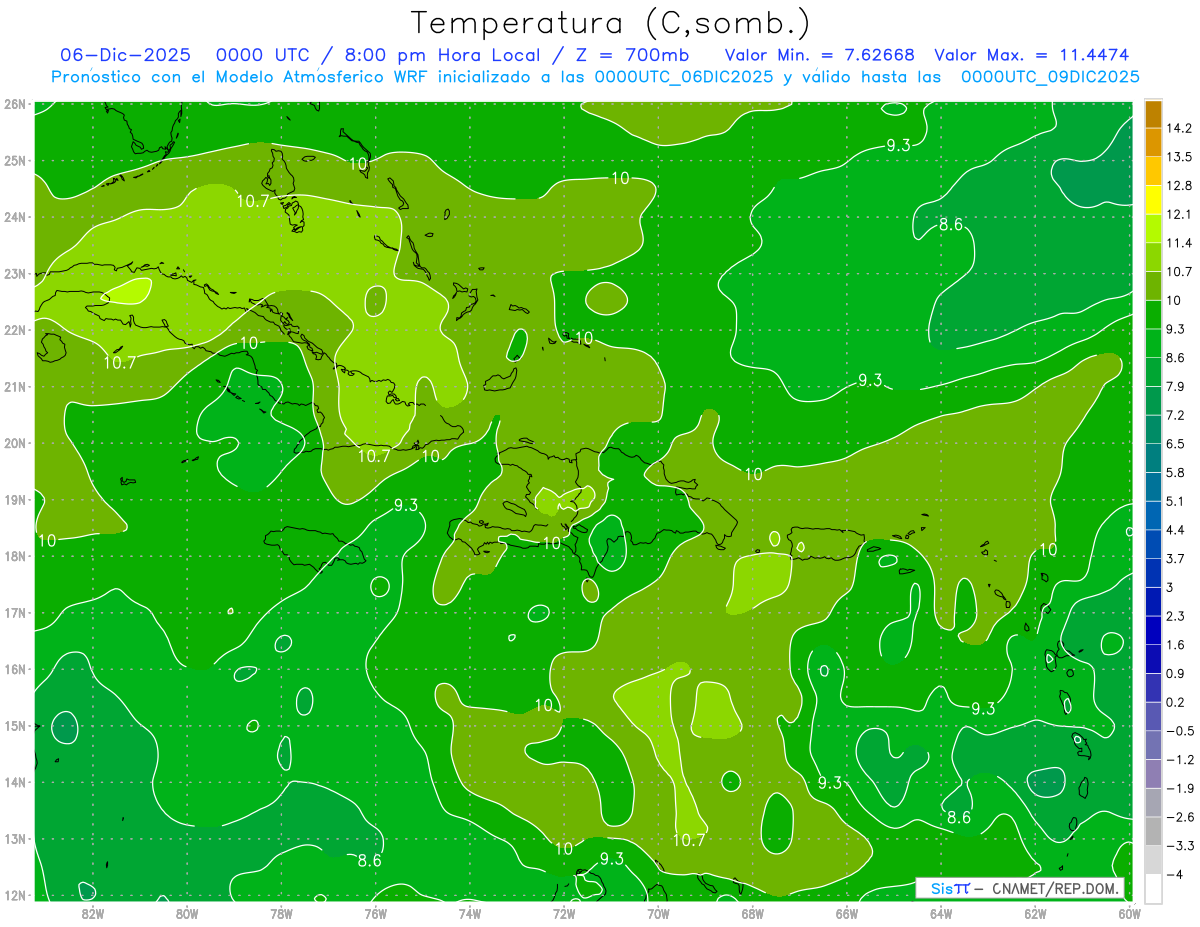This screenshot has width=1200, height=927.
Task: Click the white swatch below -4 on colorbar
Action: tap(1153, 887)
